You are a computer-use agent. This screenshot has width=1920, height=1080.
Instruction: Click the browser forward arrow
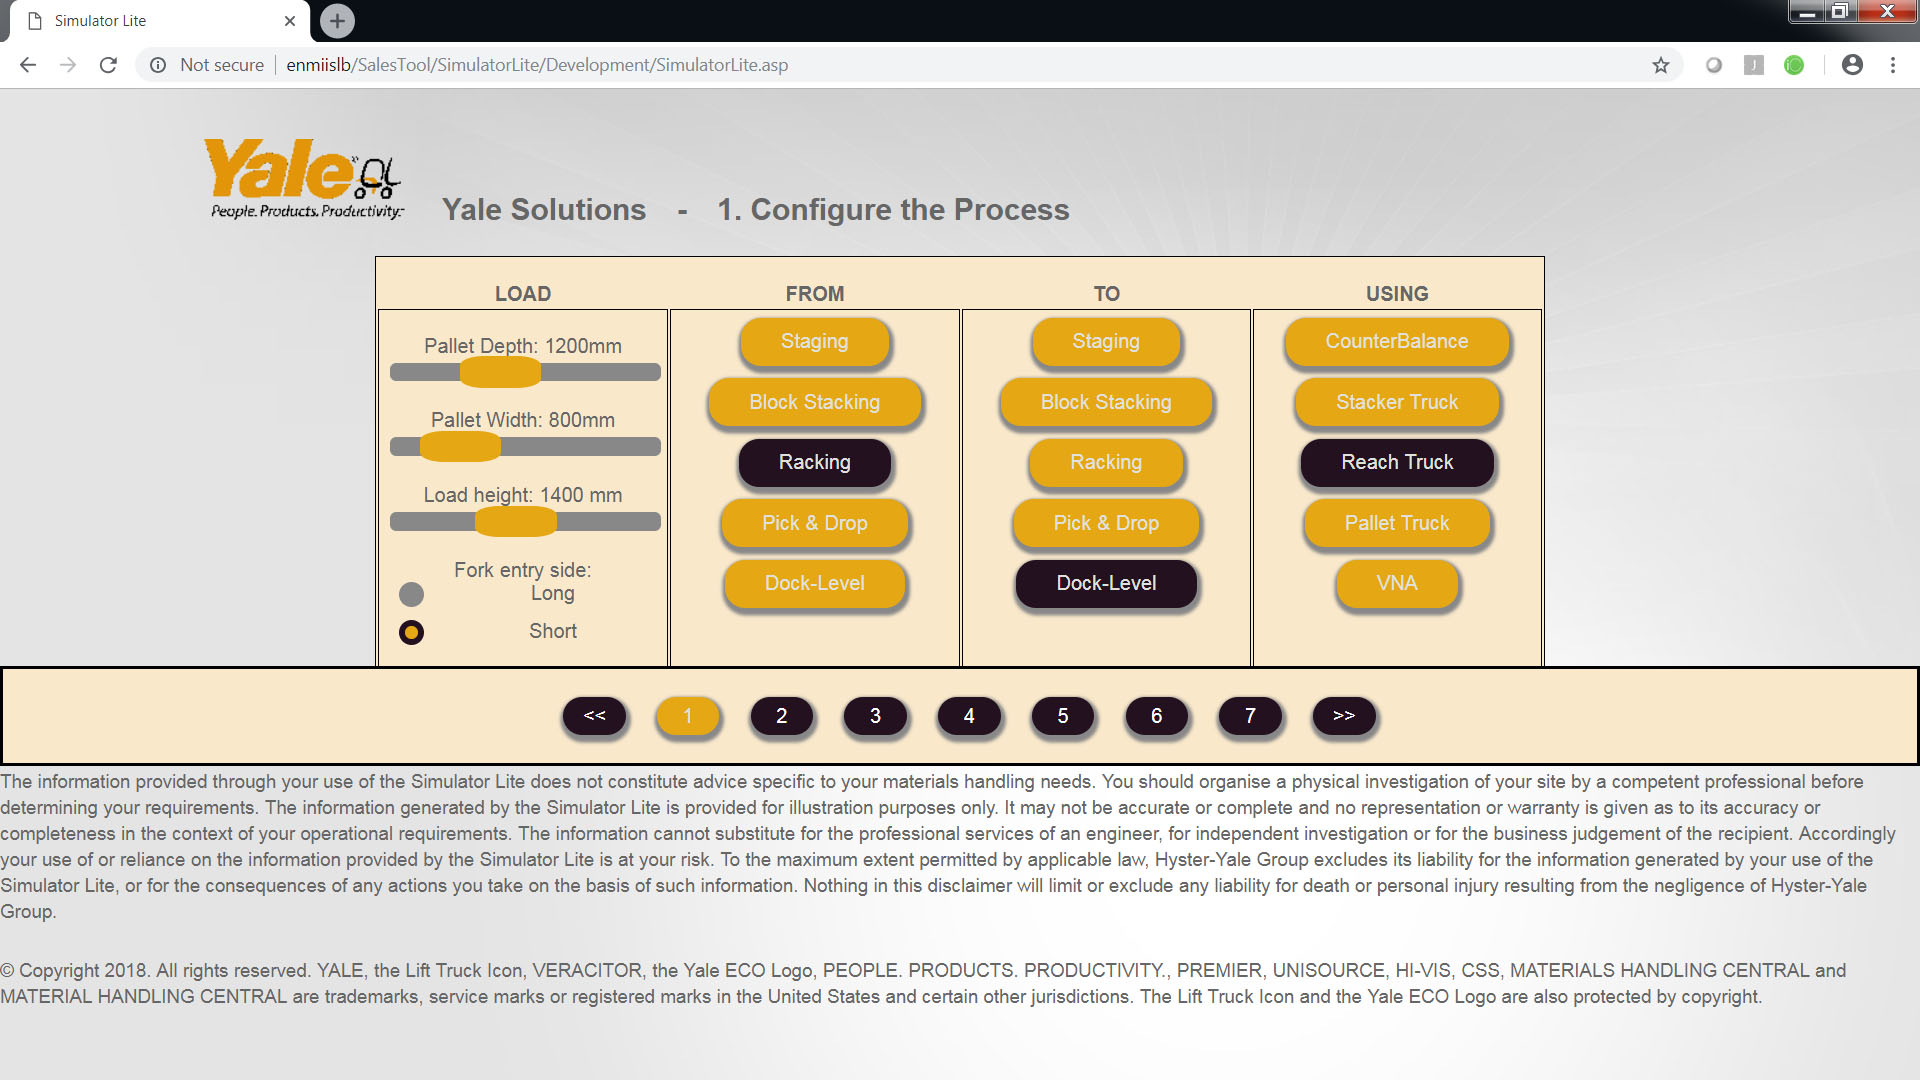pos(68,65)
